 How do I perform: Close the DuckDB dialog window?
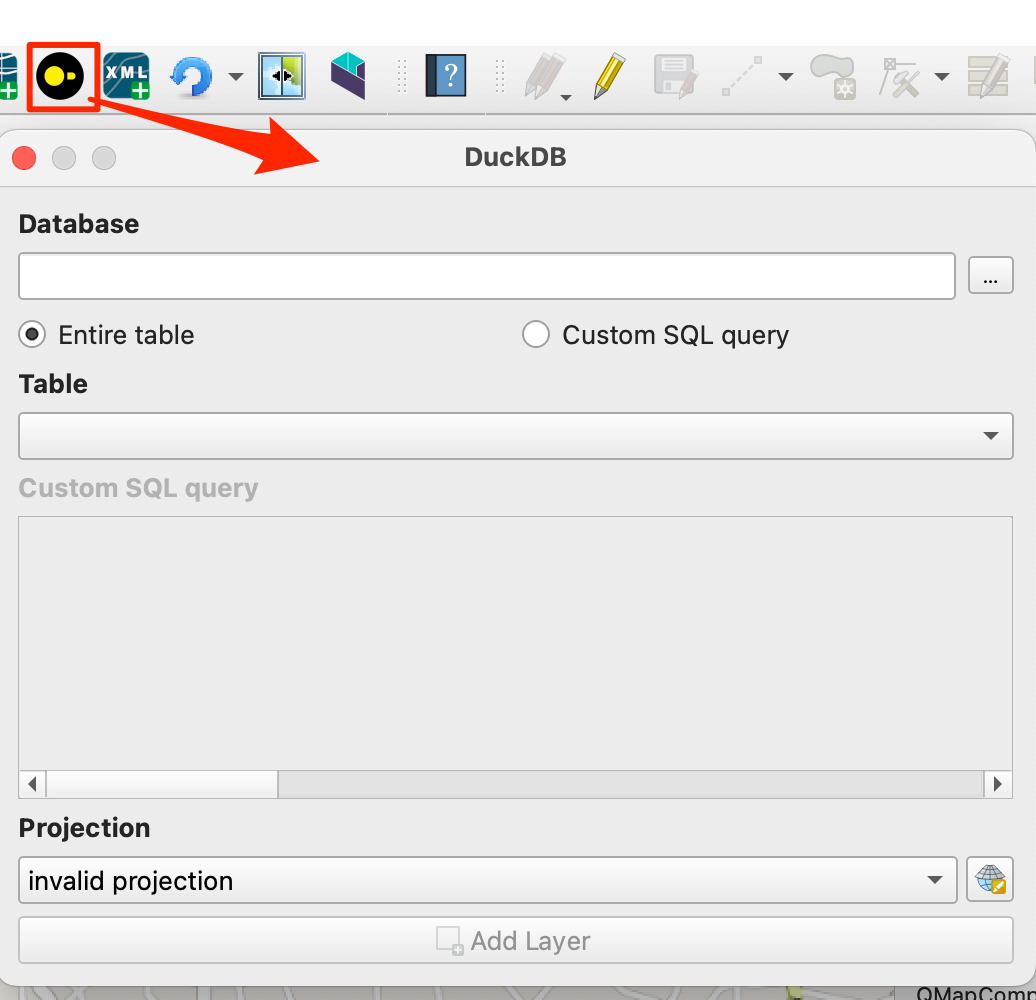coord(24,158)
